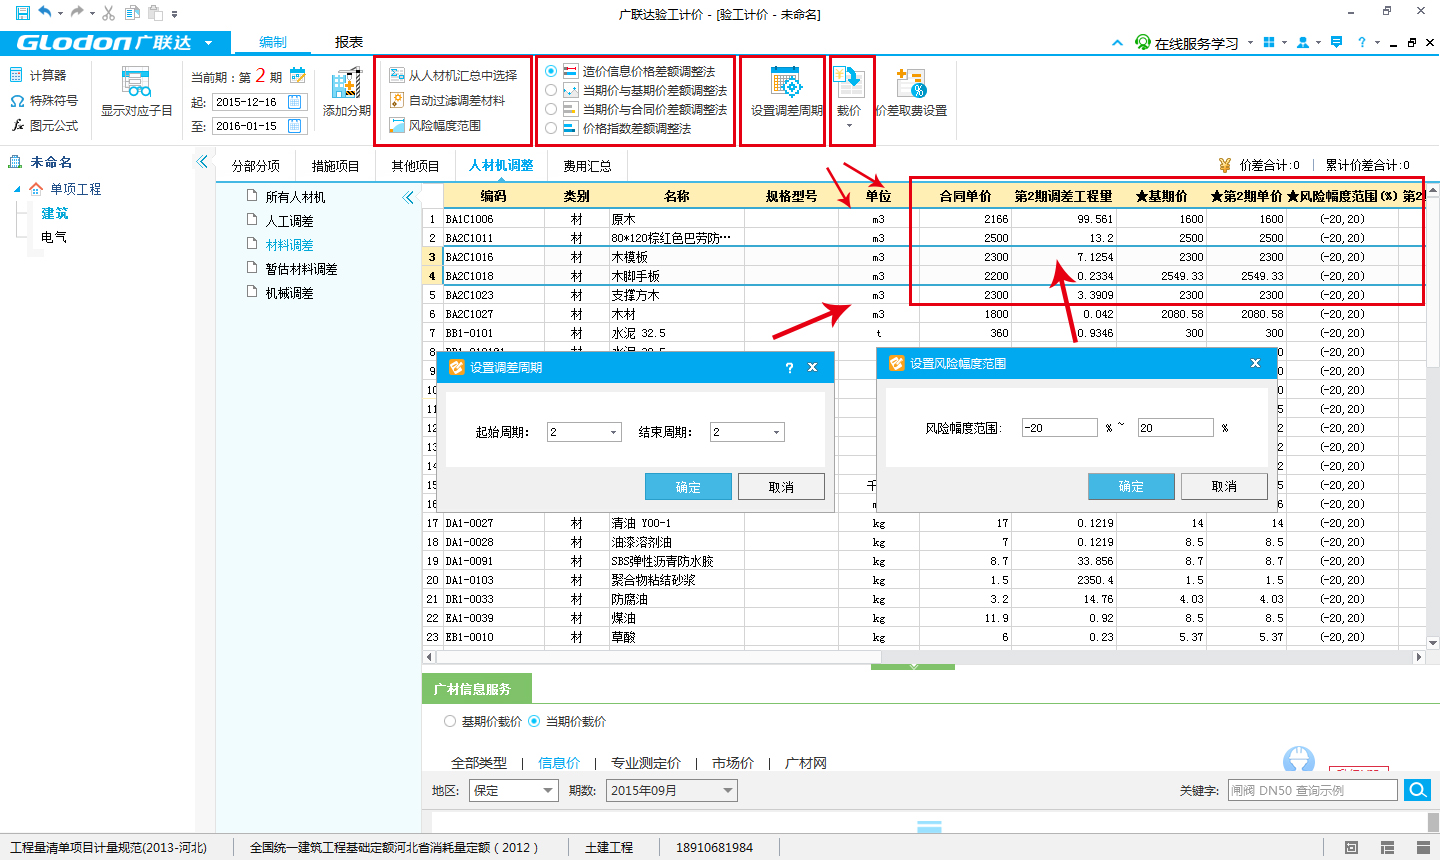Click the help question mark icon
This screenshot has width=1440, height=860.
click(1362, 42)
